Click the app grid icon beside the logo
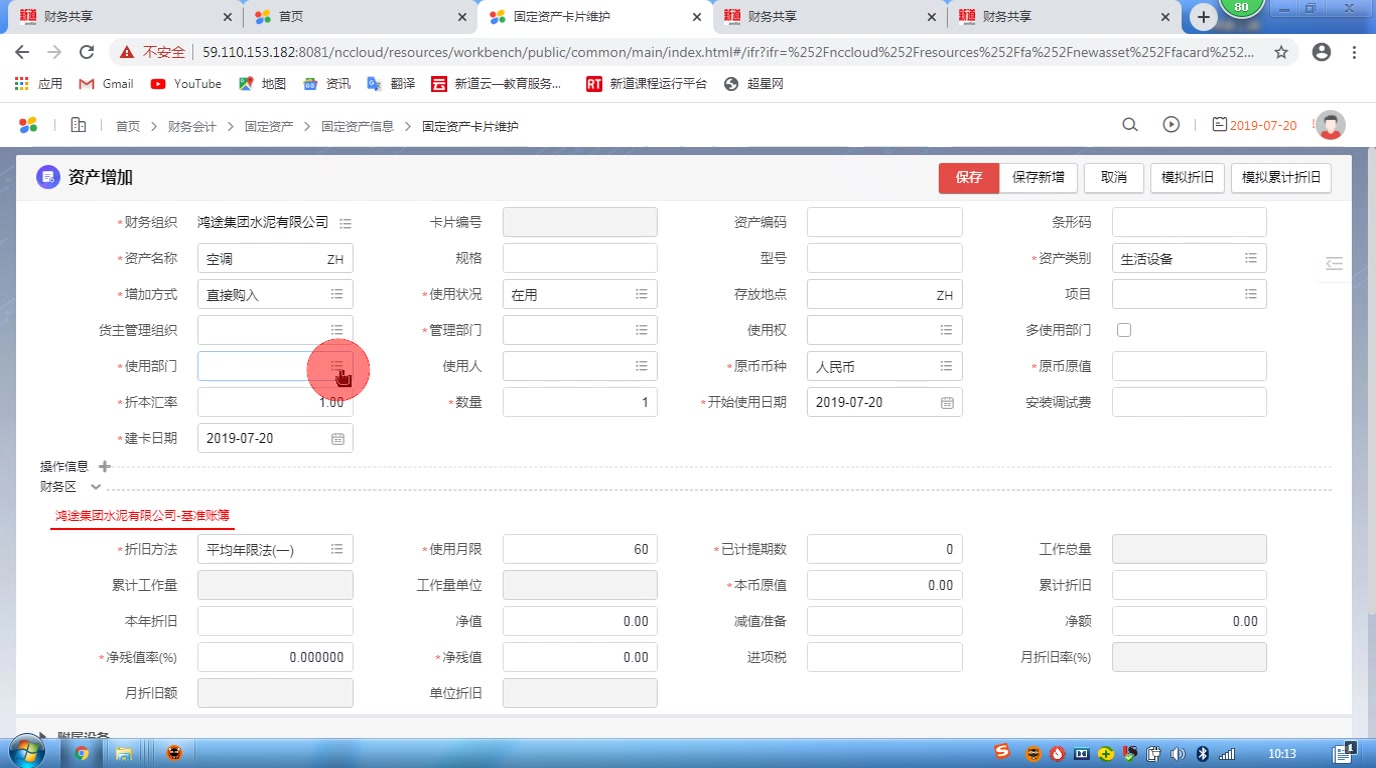The height and width of the screenshot is (768, 1376). tap(78, 125)
